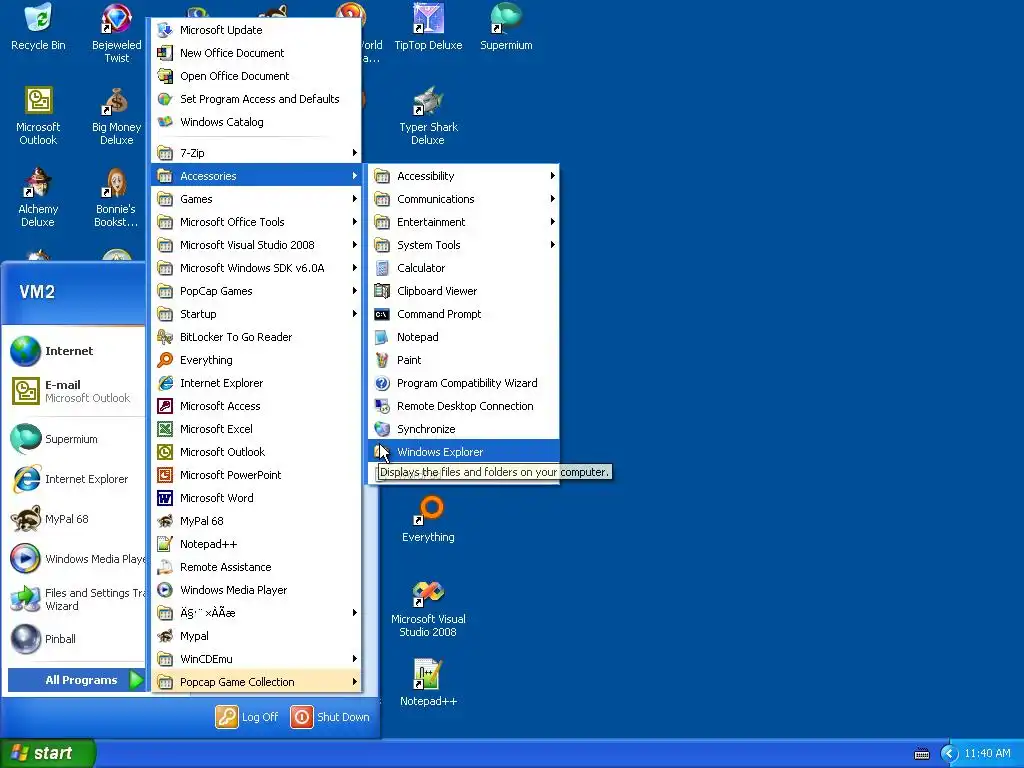
Task: Click the Microsoft Excel icon in programs list
Action: pyautogui.click(x=165, y=428)
